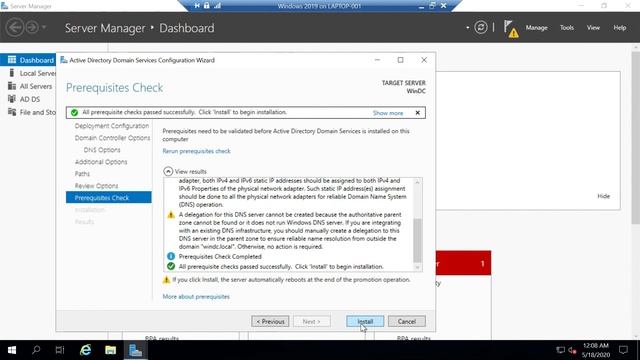Collapse the View results section

click(168, 171)
